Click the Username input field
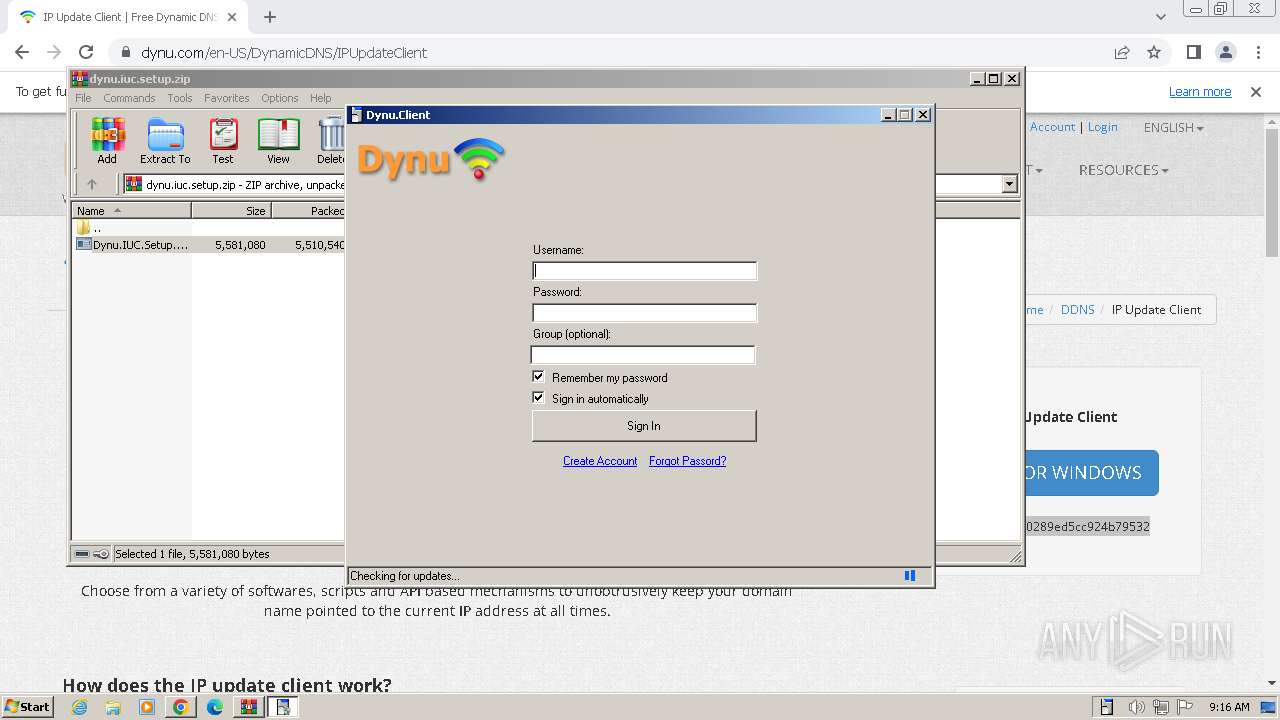The image size is (1280, 720). (x=645, y=271)
